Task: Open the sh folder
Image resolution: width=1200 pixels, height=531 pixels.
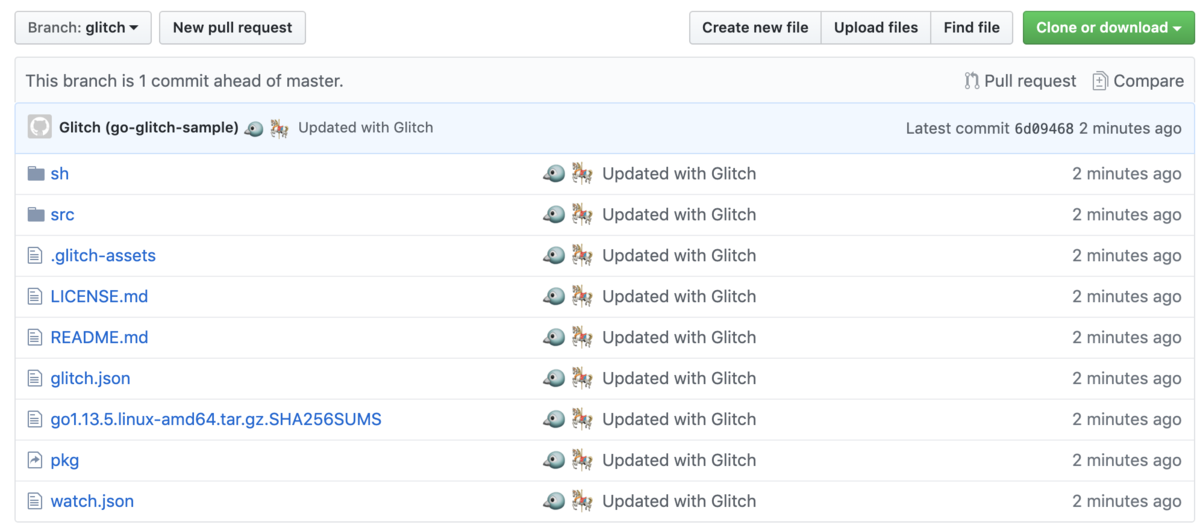Action: [x=60, y=173]
